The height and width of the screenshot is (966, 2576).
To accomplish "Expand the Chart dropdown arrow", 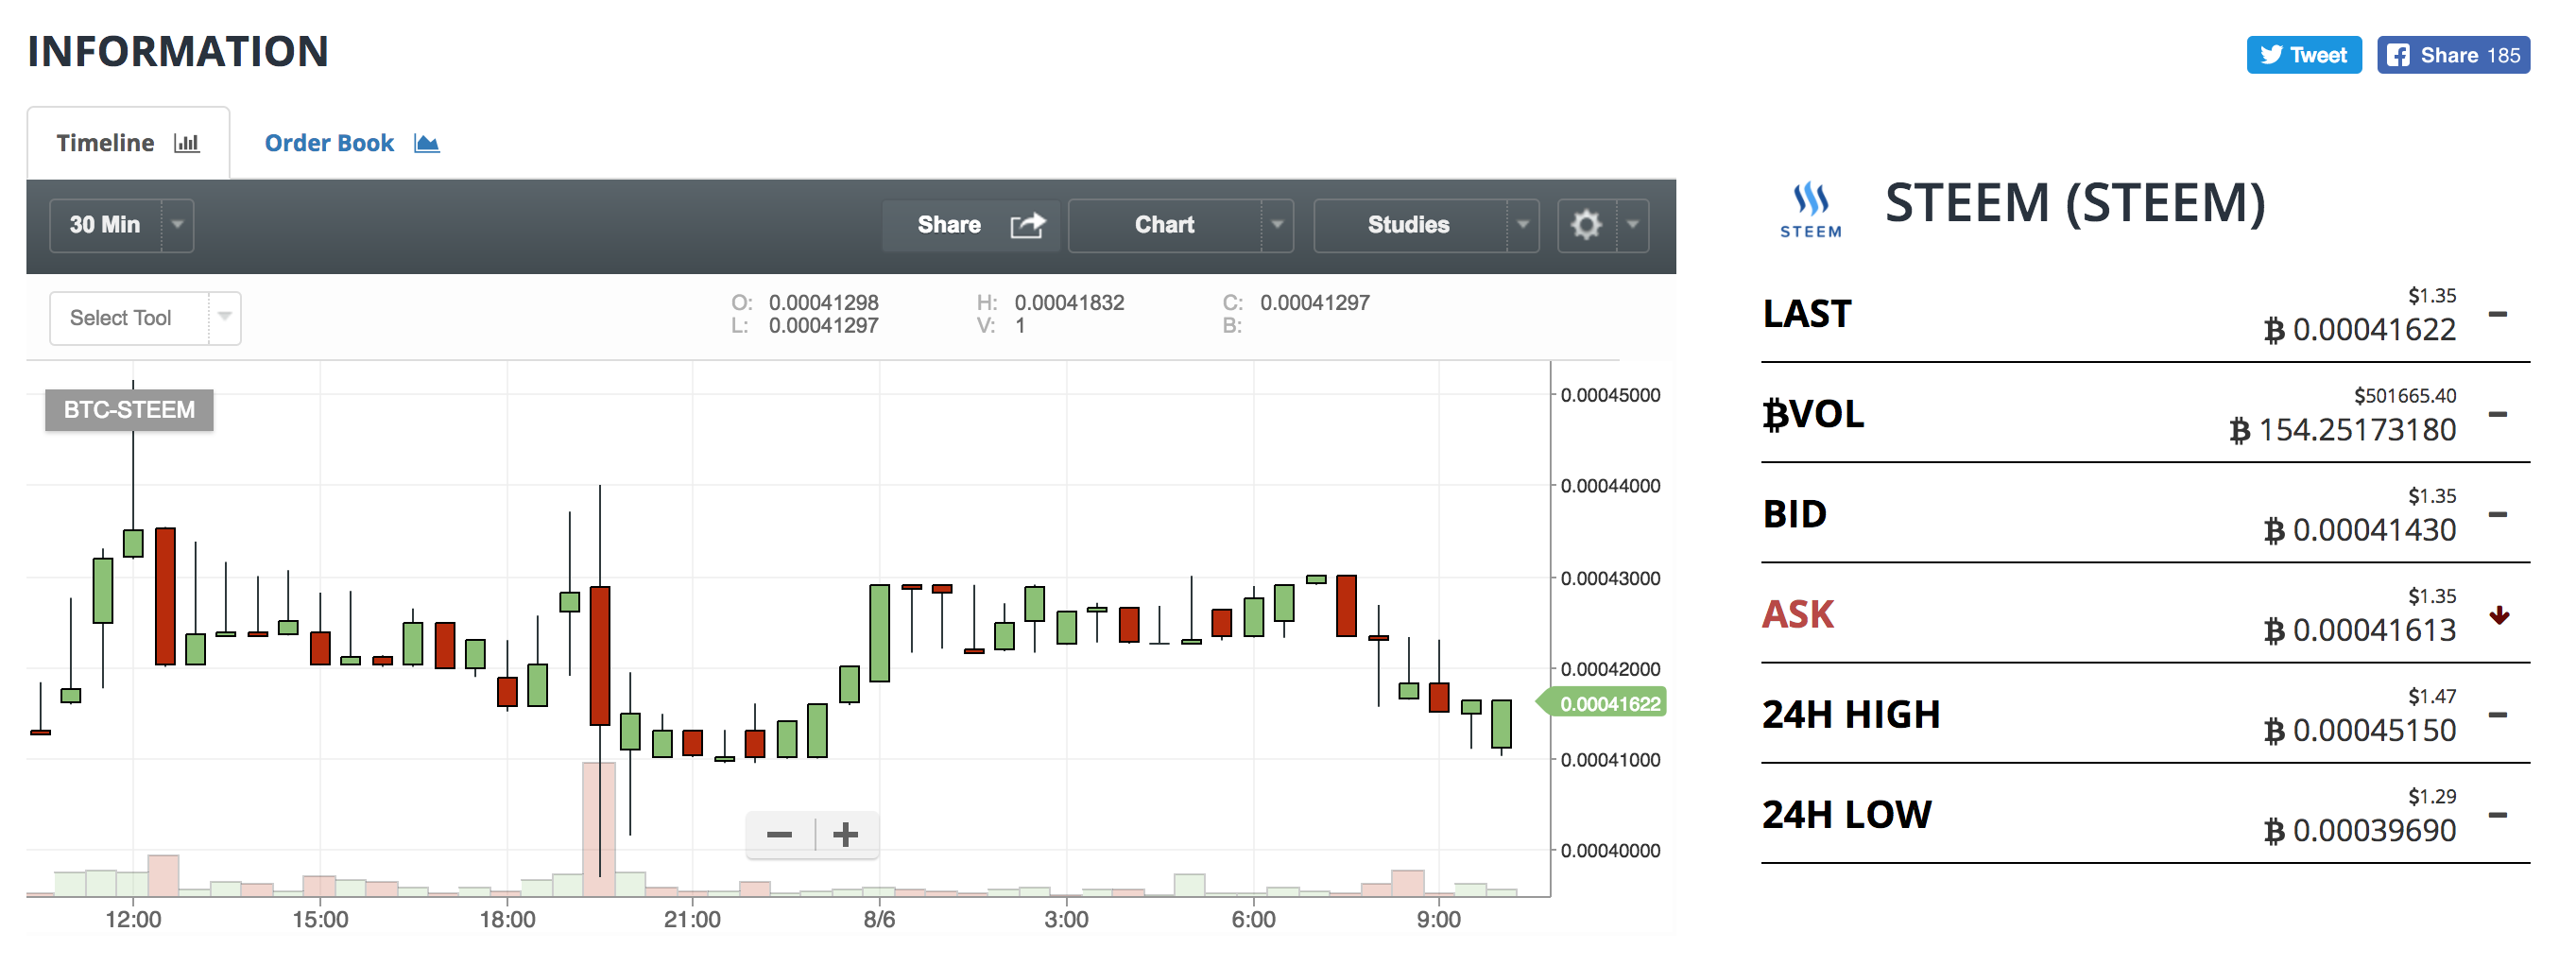I will click(x=1277, y=225).
